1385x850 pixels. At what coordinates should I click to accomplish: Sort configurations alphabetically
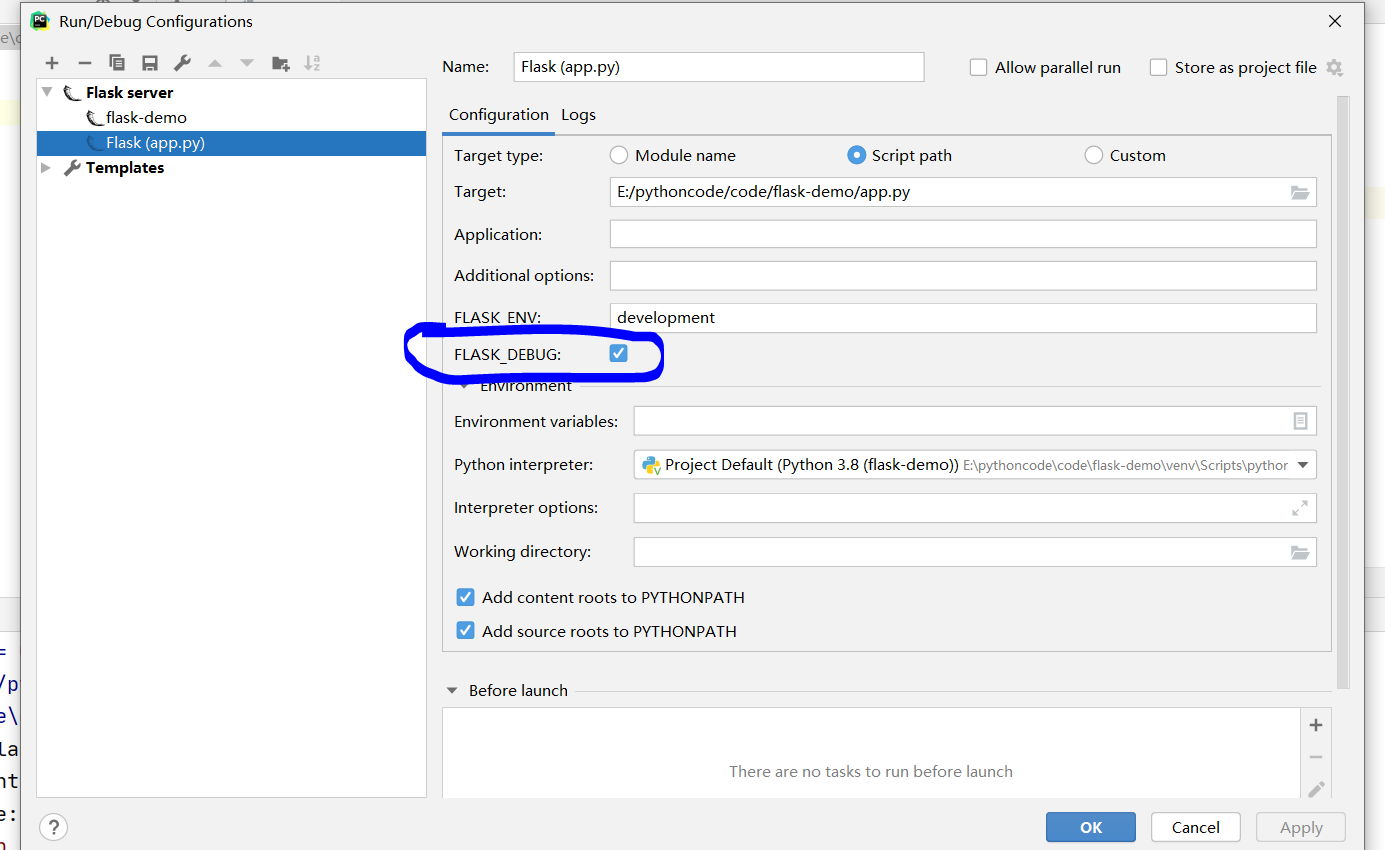(x=312, y=63)
